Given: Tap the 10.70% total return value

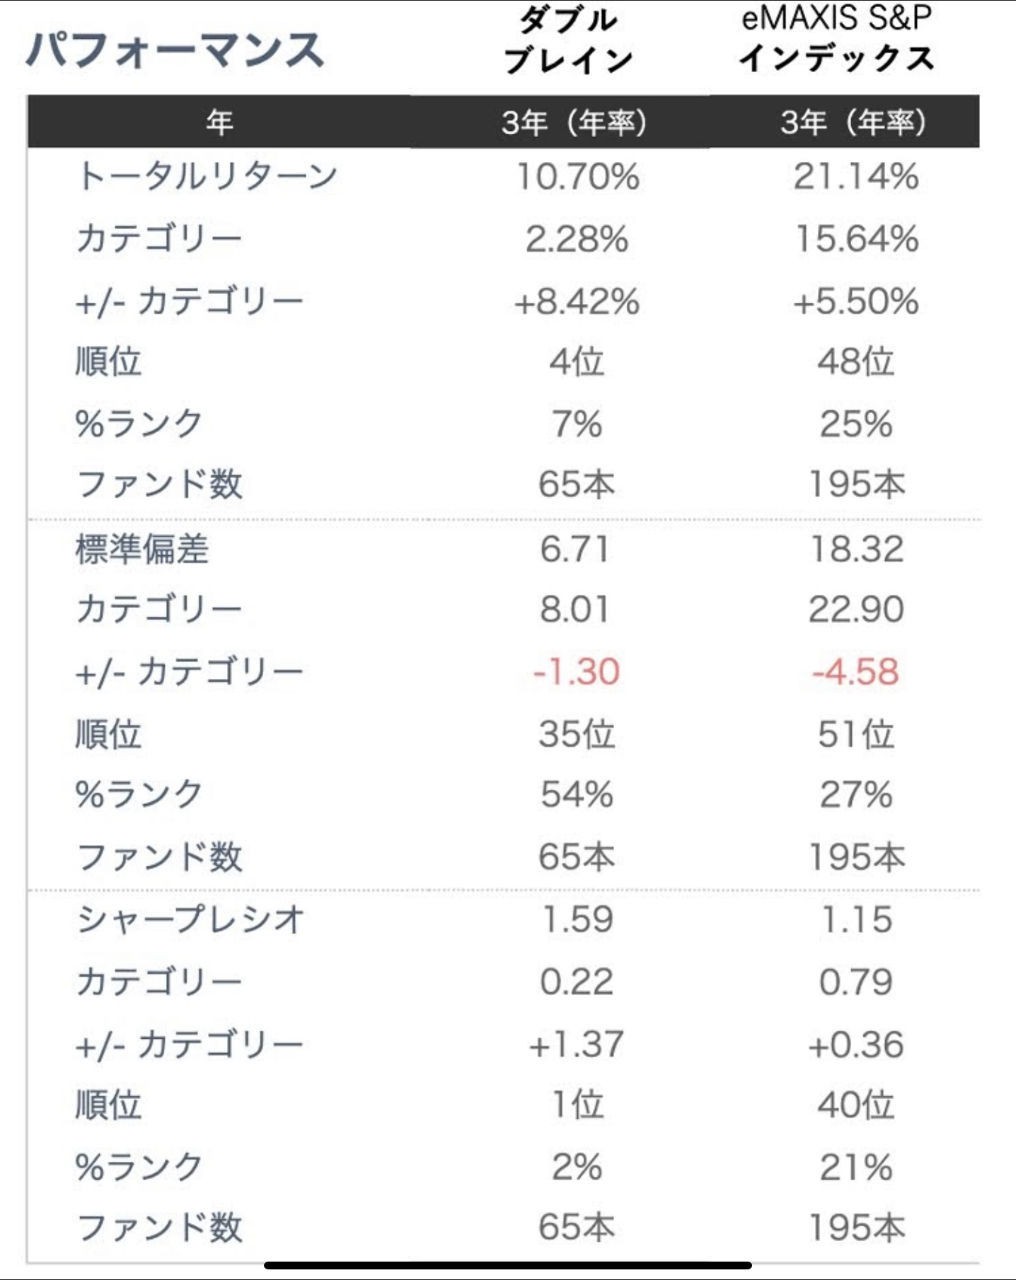Looking at the screenshot, I should [x=577, y=177].
